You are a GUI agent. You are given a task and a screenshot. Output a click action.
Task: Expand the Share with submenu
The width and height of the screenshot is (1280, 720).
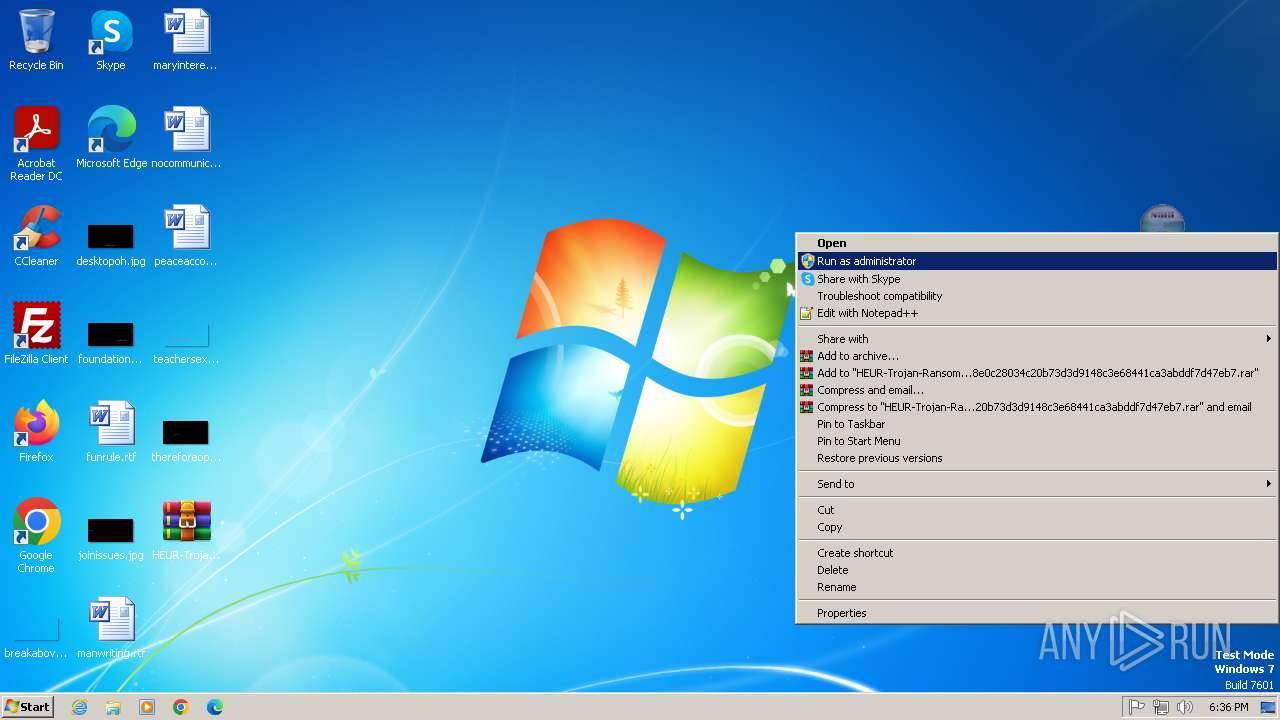point(1036,339)
